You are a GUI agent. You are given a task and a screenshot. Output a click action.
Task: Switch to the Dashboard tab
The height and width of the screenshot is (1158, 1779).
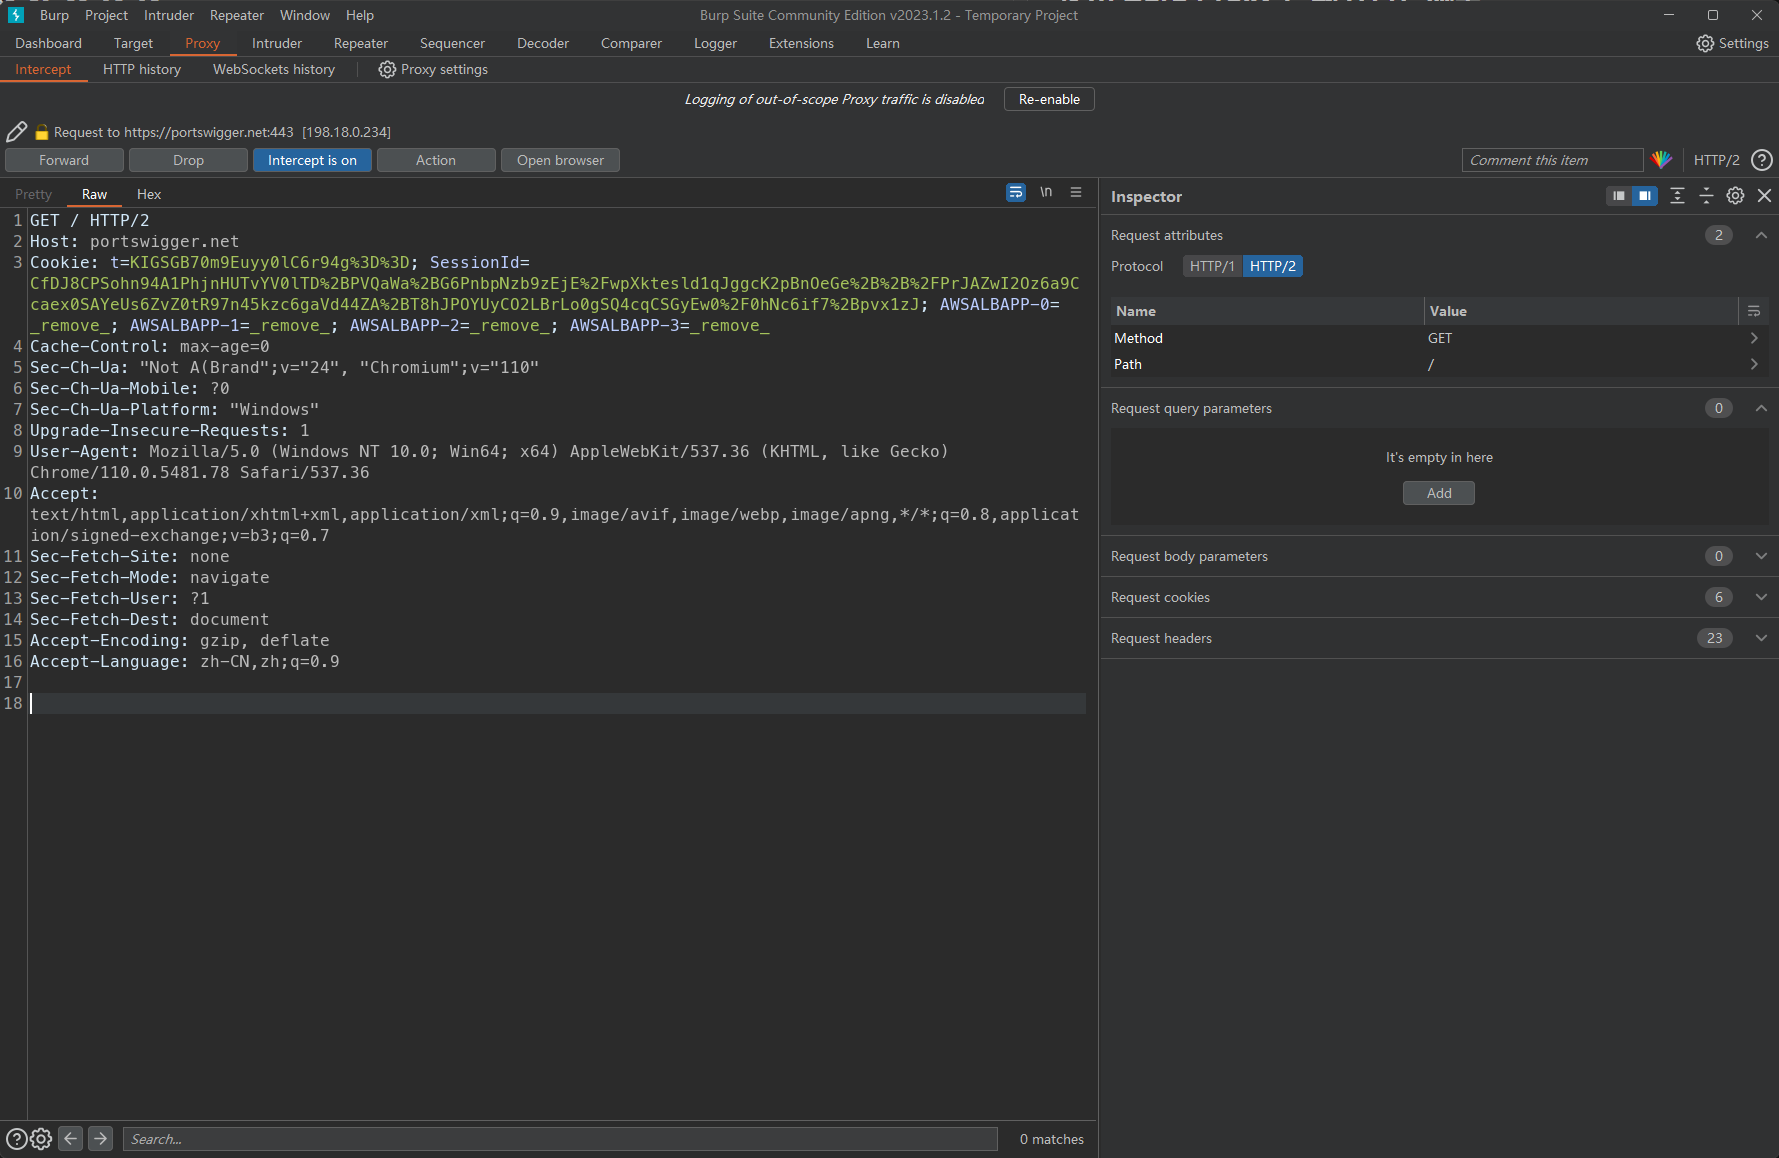coord(48,43)
